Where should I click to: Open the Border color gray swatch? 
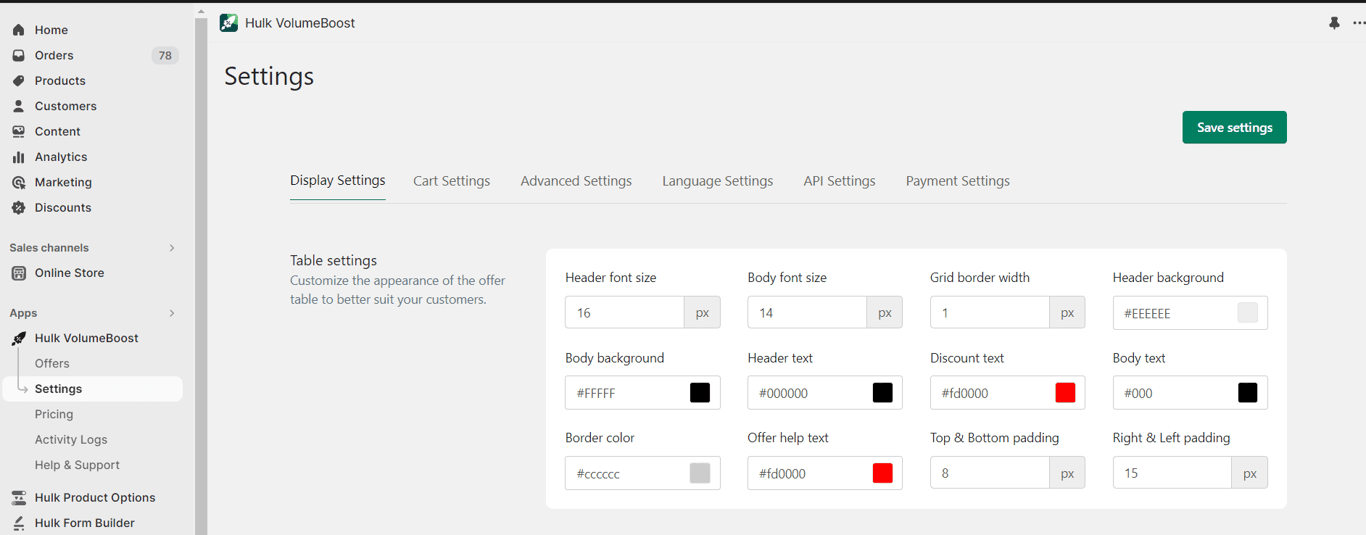tap(700, 473)
